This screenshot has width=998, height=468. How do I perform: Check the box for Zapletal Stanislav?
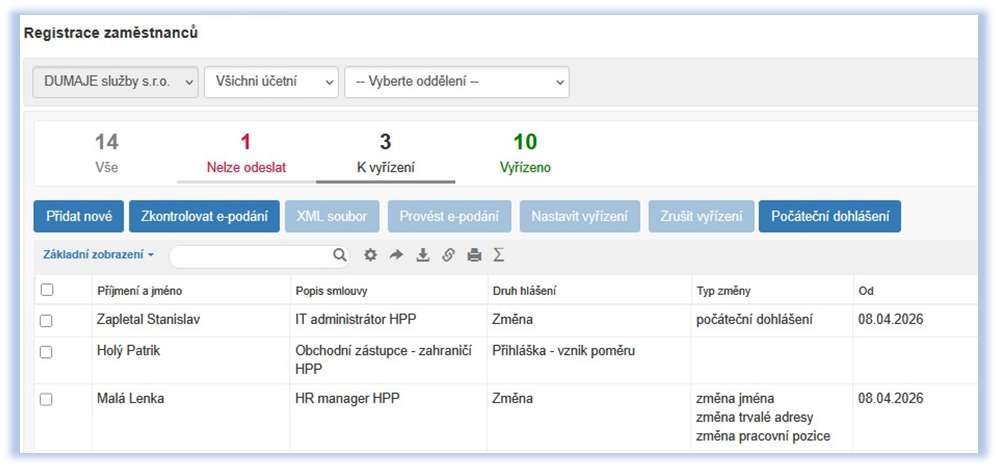46,320
